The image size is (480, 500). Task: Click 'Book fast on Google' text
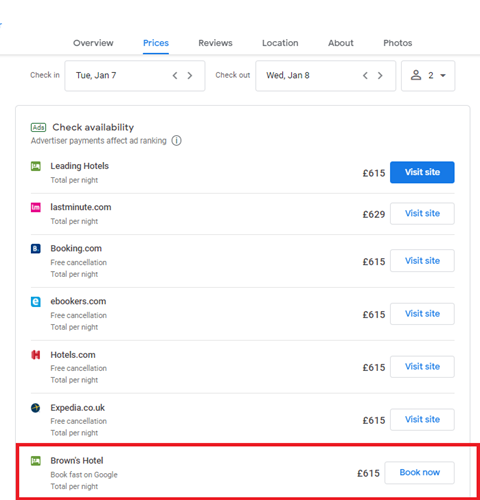tap(84, 475)
